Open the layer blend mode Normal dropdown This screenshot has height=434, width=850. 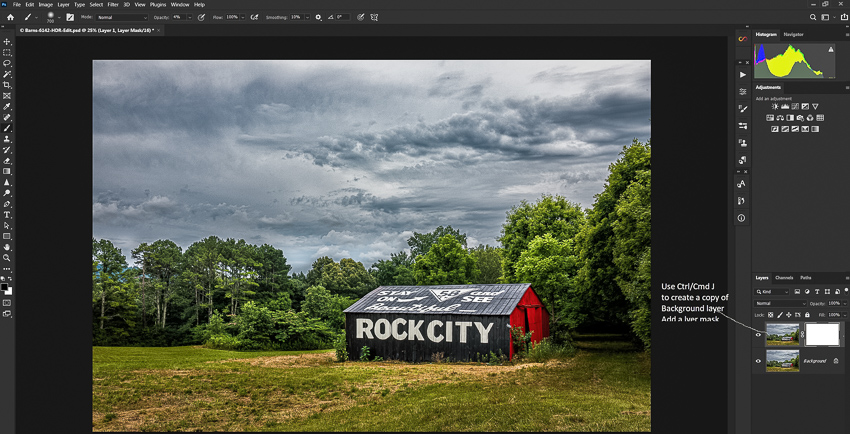[781, 303]
